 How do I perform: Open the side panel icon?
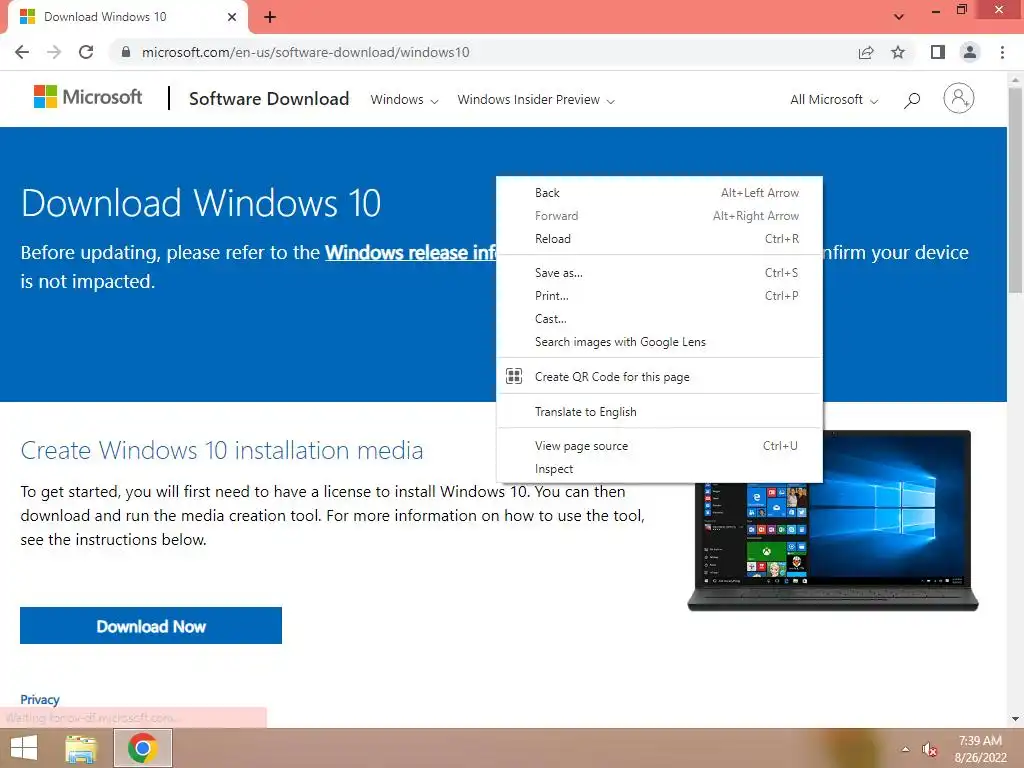pos(938,52)
